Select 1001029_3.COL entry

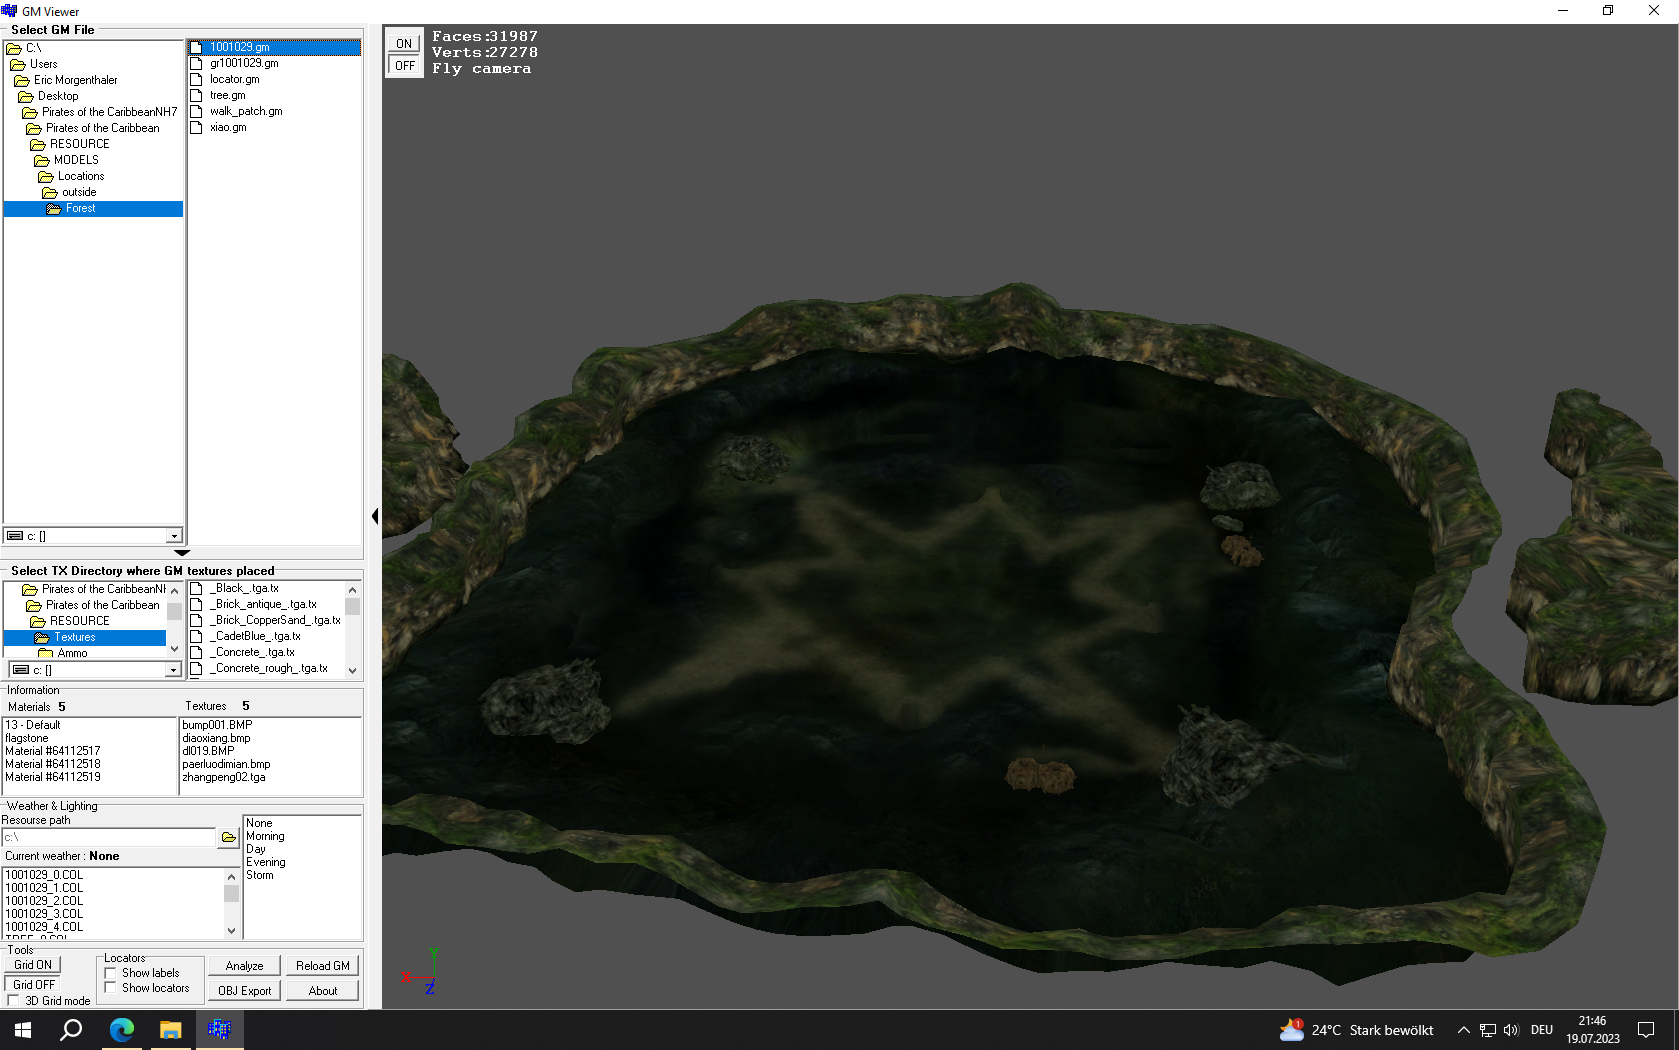[45, 914]
